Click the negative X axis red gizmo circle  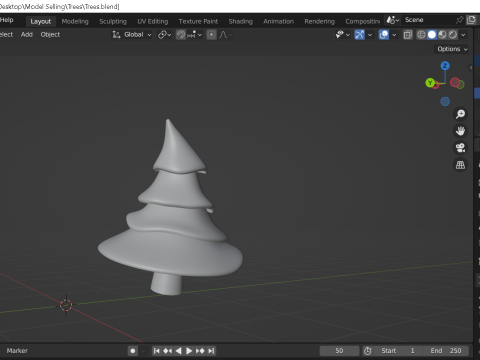pyautogui.click(x=455, y=82)
